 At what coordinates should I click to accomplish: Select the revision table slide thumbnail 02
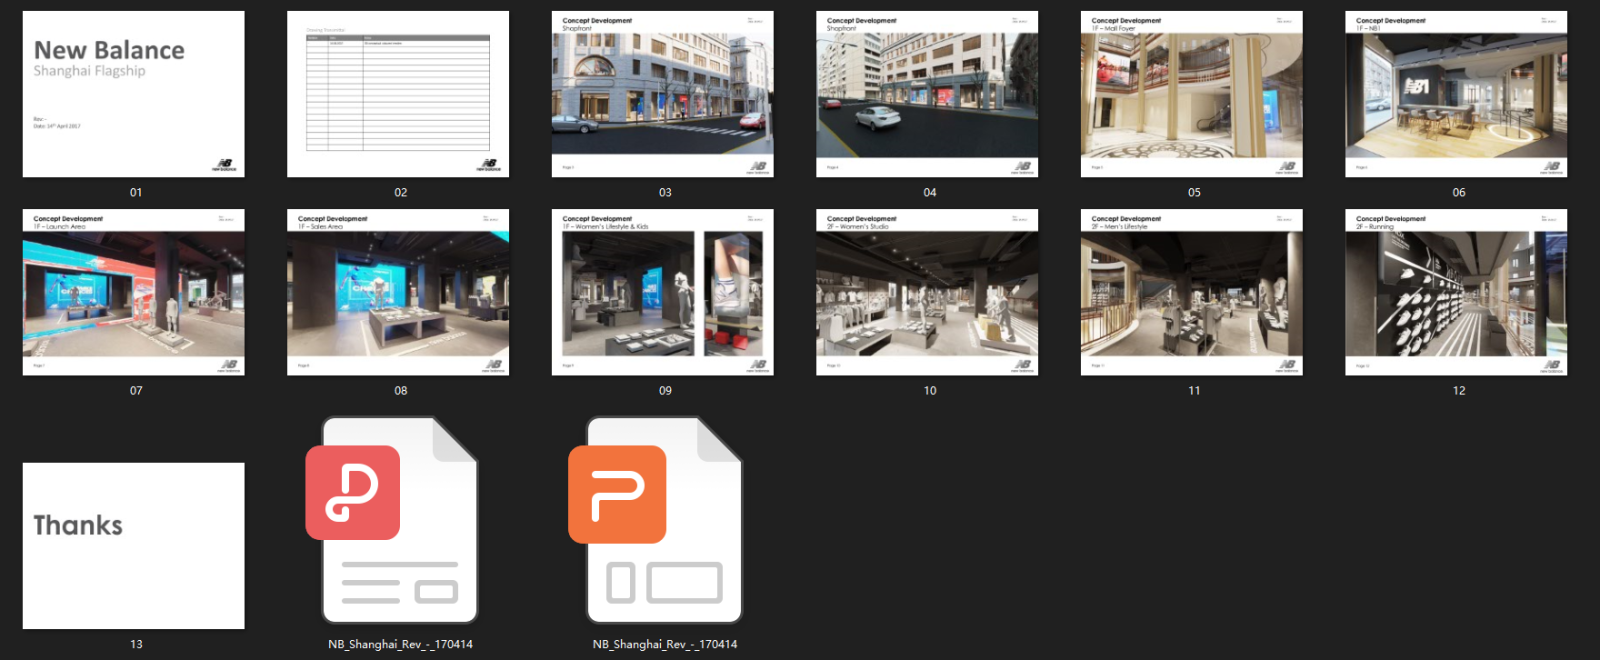point(398,94)
